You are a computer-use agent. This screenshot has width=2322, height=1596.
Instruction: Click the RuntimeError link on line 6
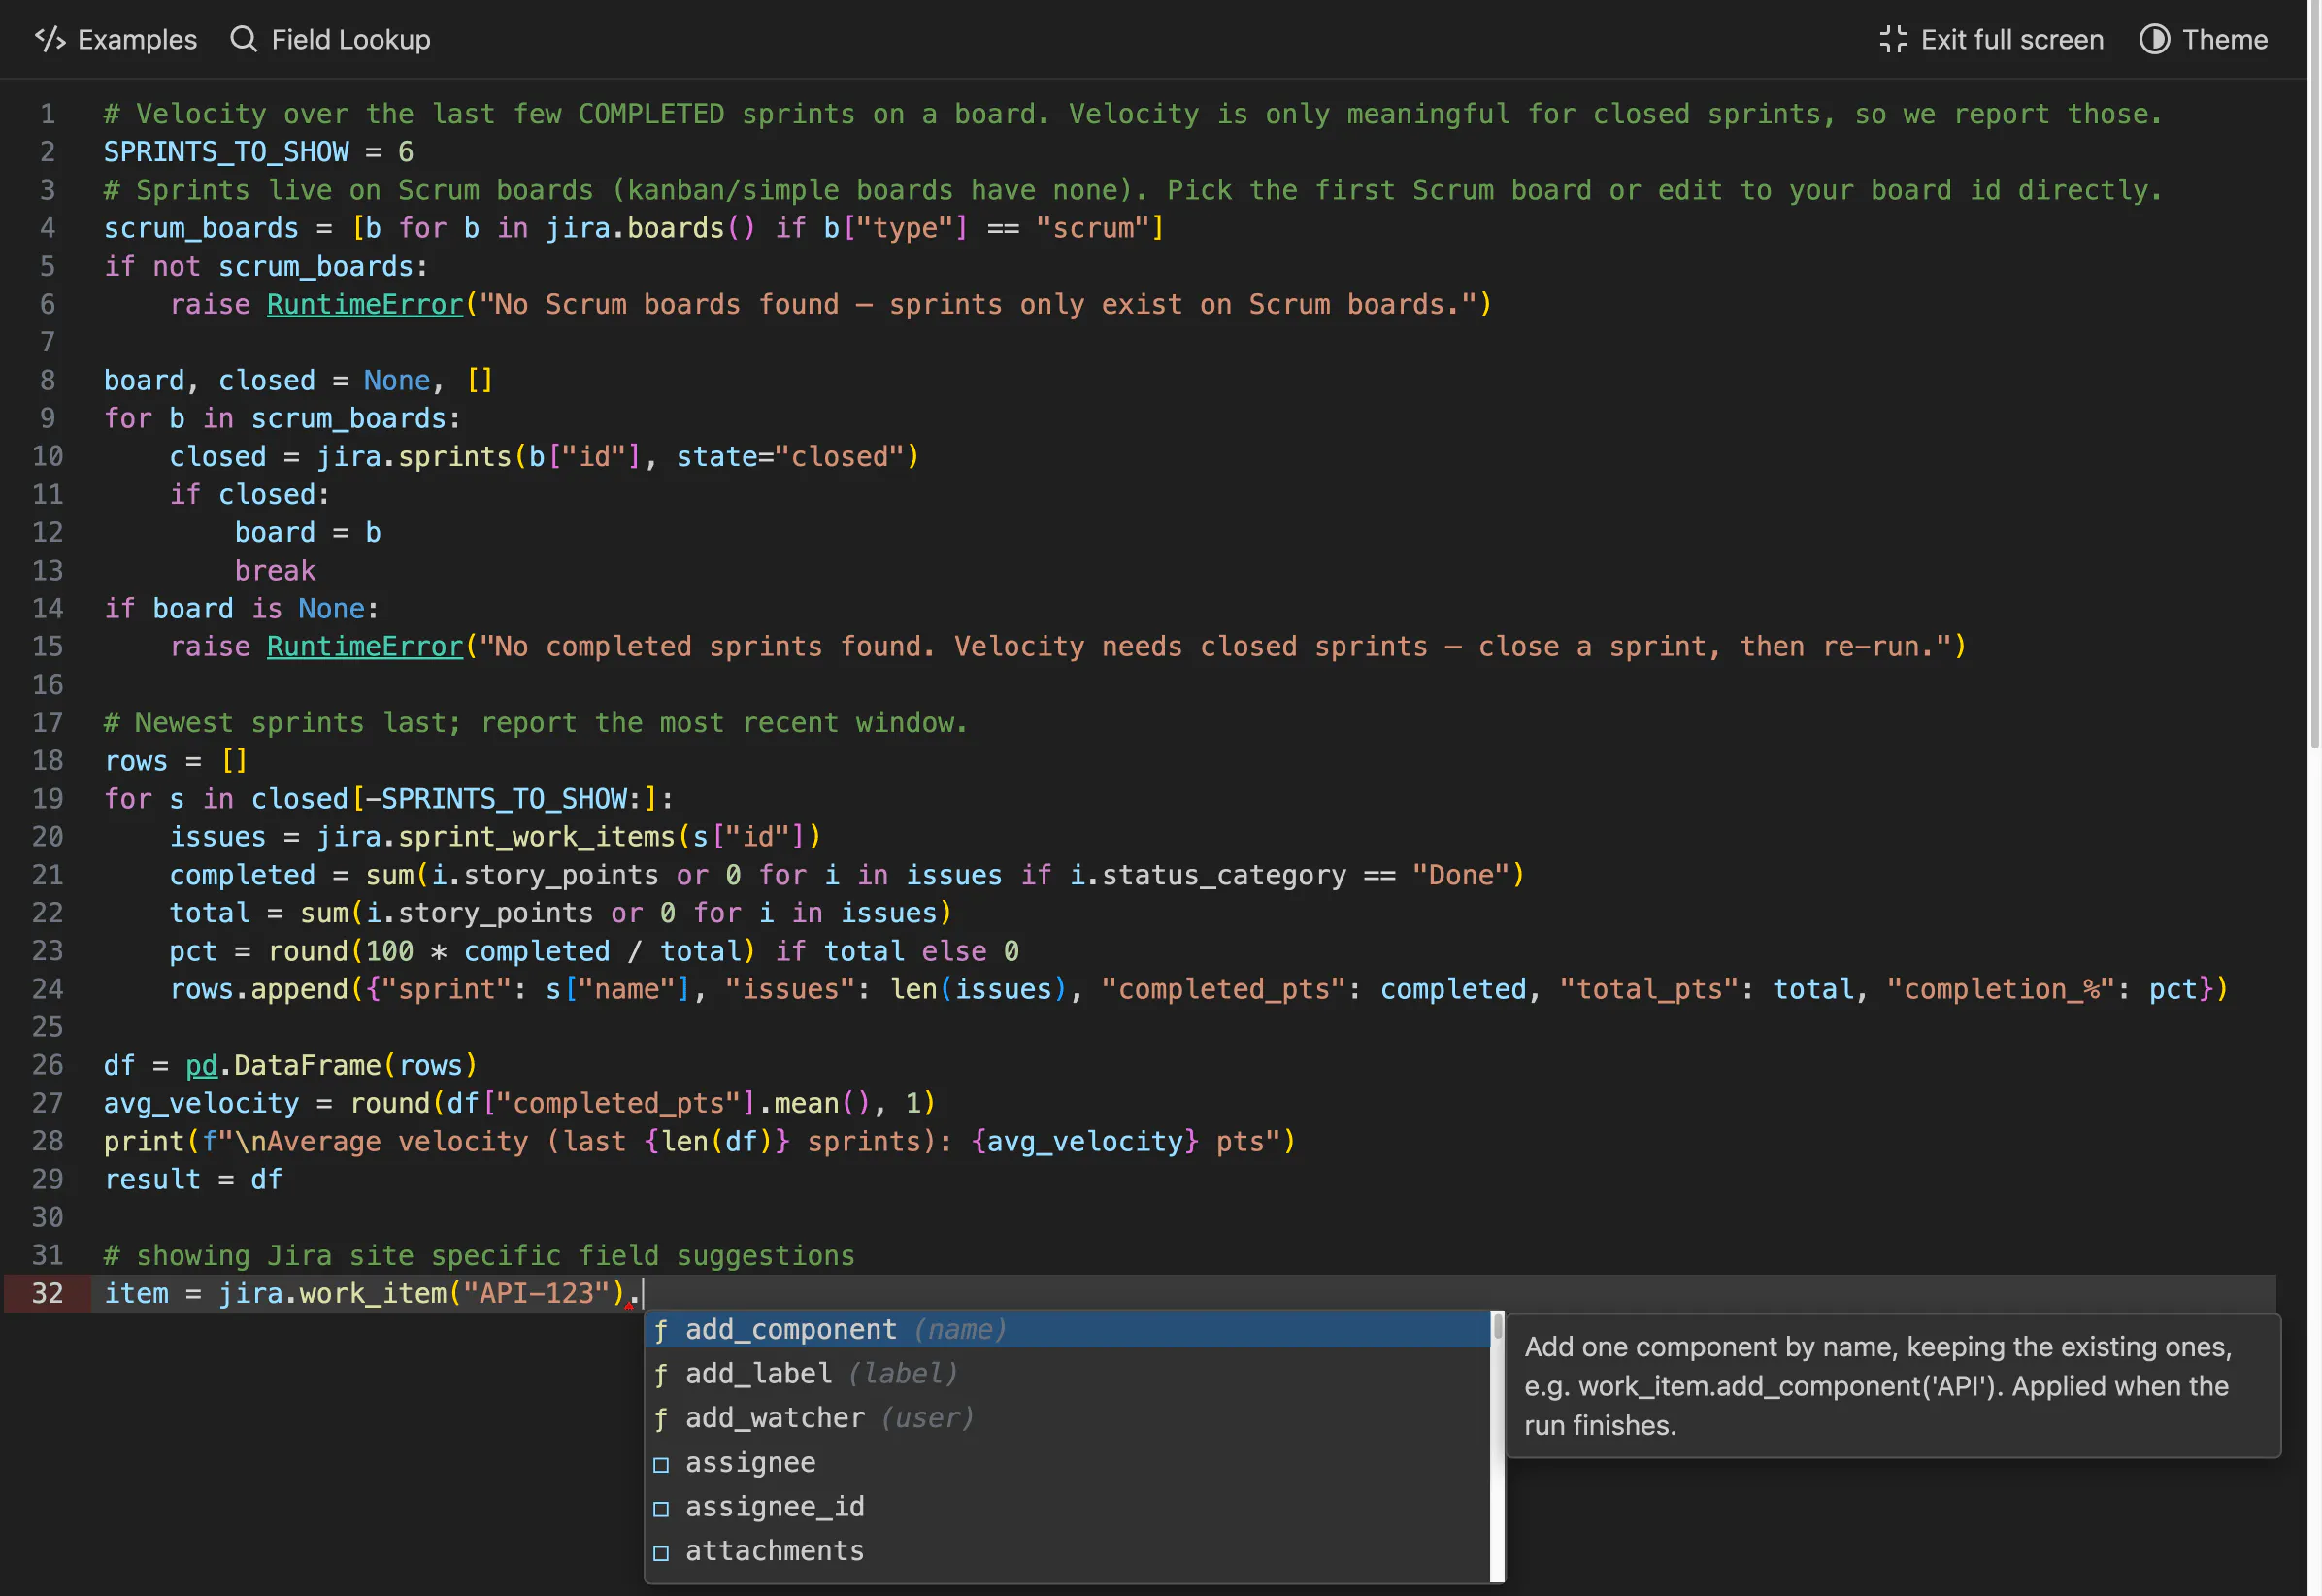coord(365,304)
